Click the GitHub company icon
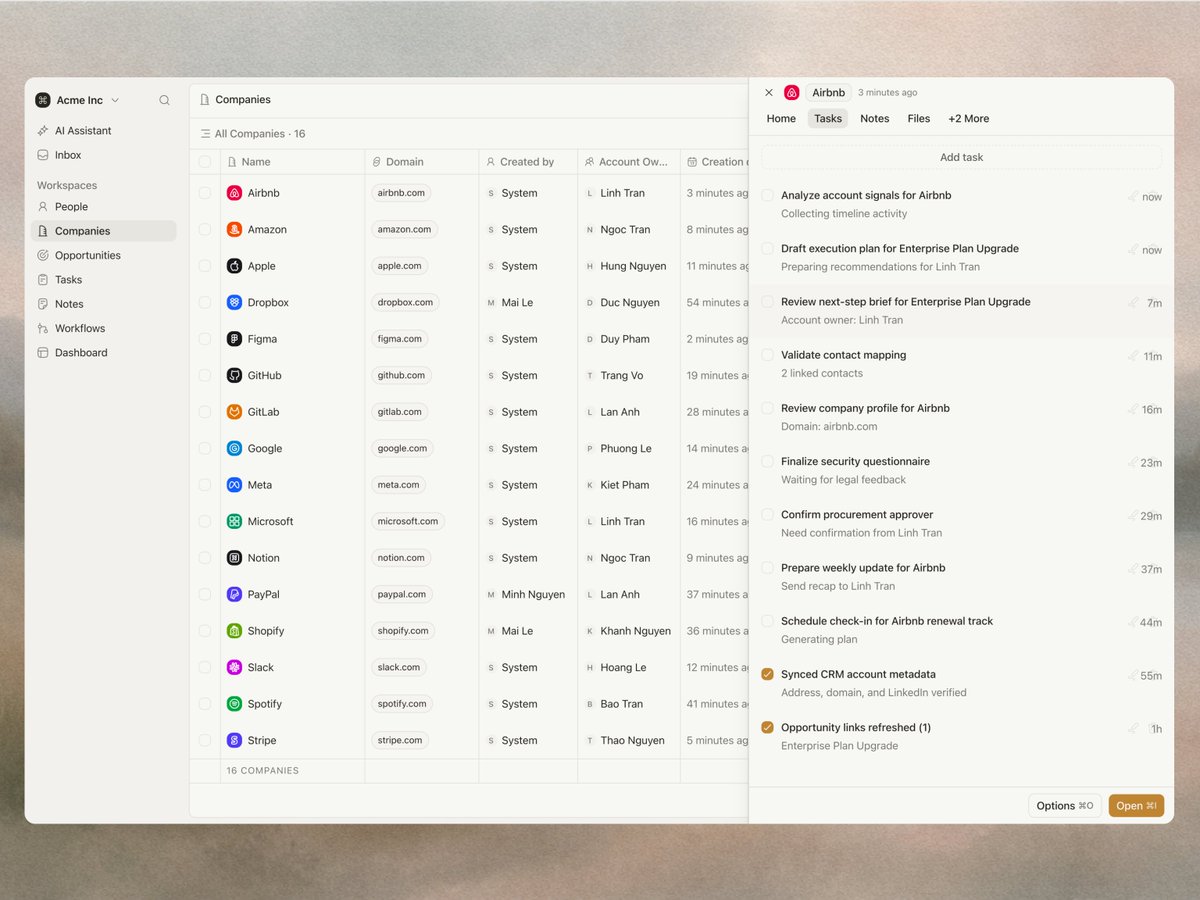The image size is (1200, 900). [234, 376]
